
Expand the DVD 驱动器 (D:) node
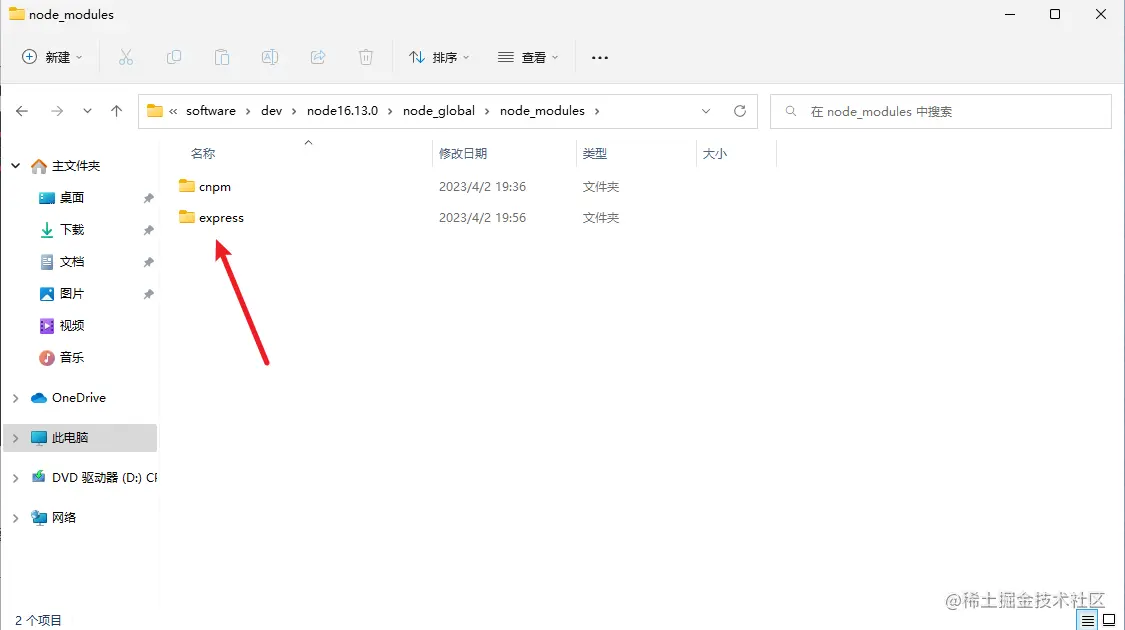16,478
